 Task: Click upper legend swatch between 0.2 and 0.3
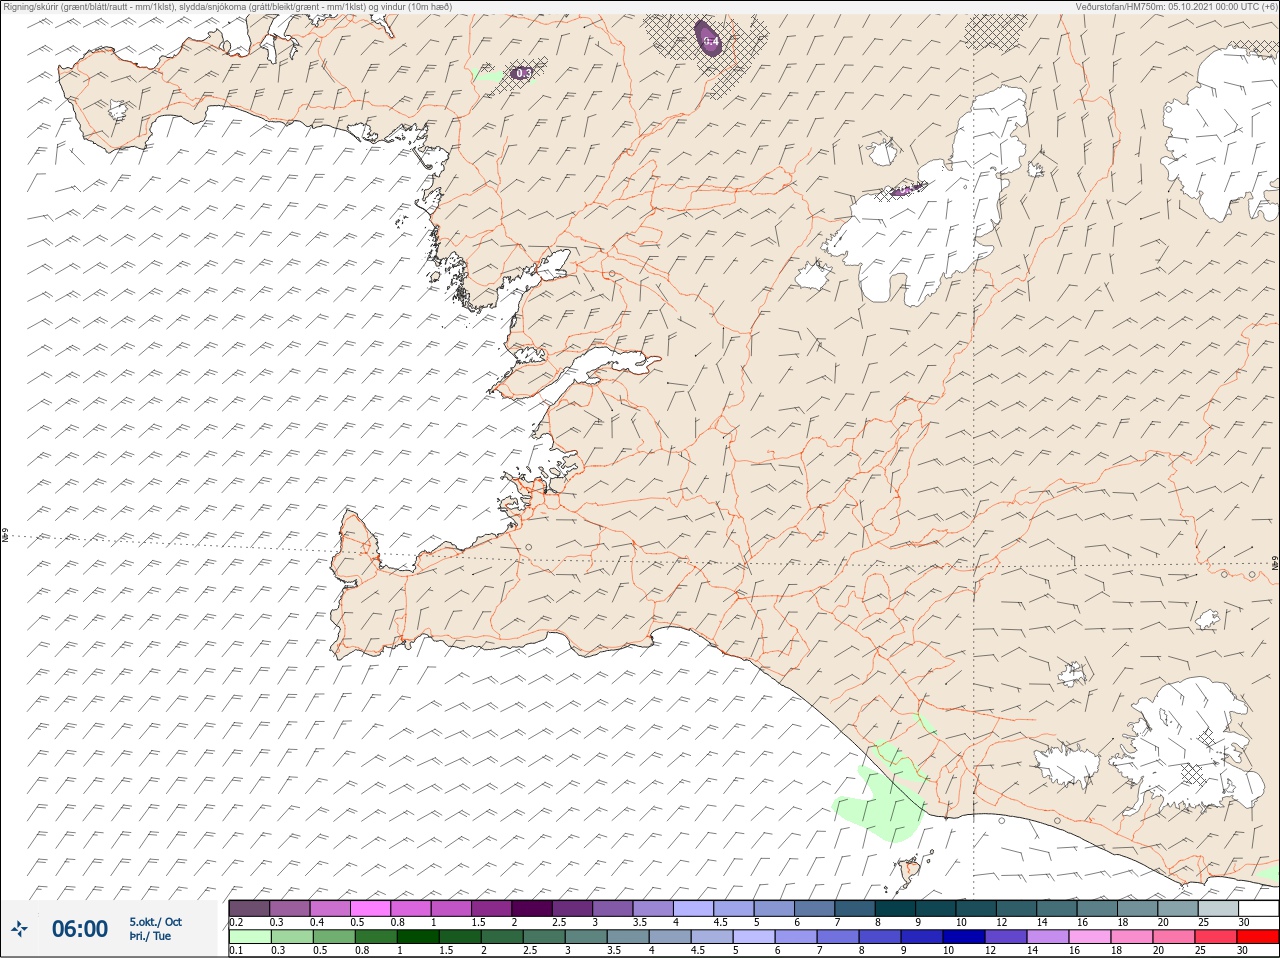[x=250, y=908]
